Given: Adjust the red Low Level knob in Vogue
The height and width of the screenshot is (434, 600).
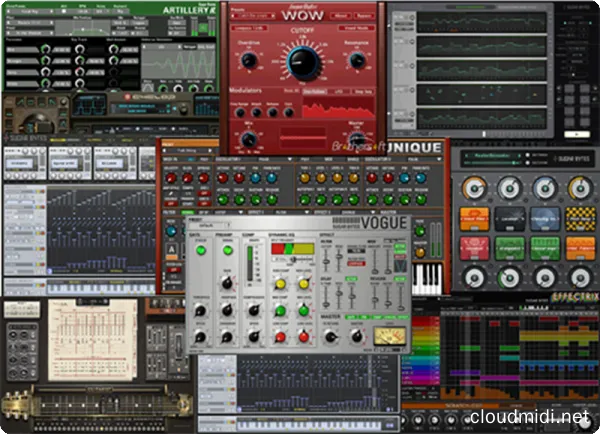Looking at the screenshot, I should point(304,337).
